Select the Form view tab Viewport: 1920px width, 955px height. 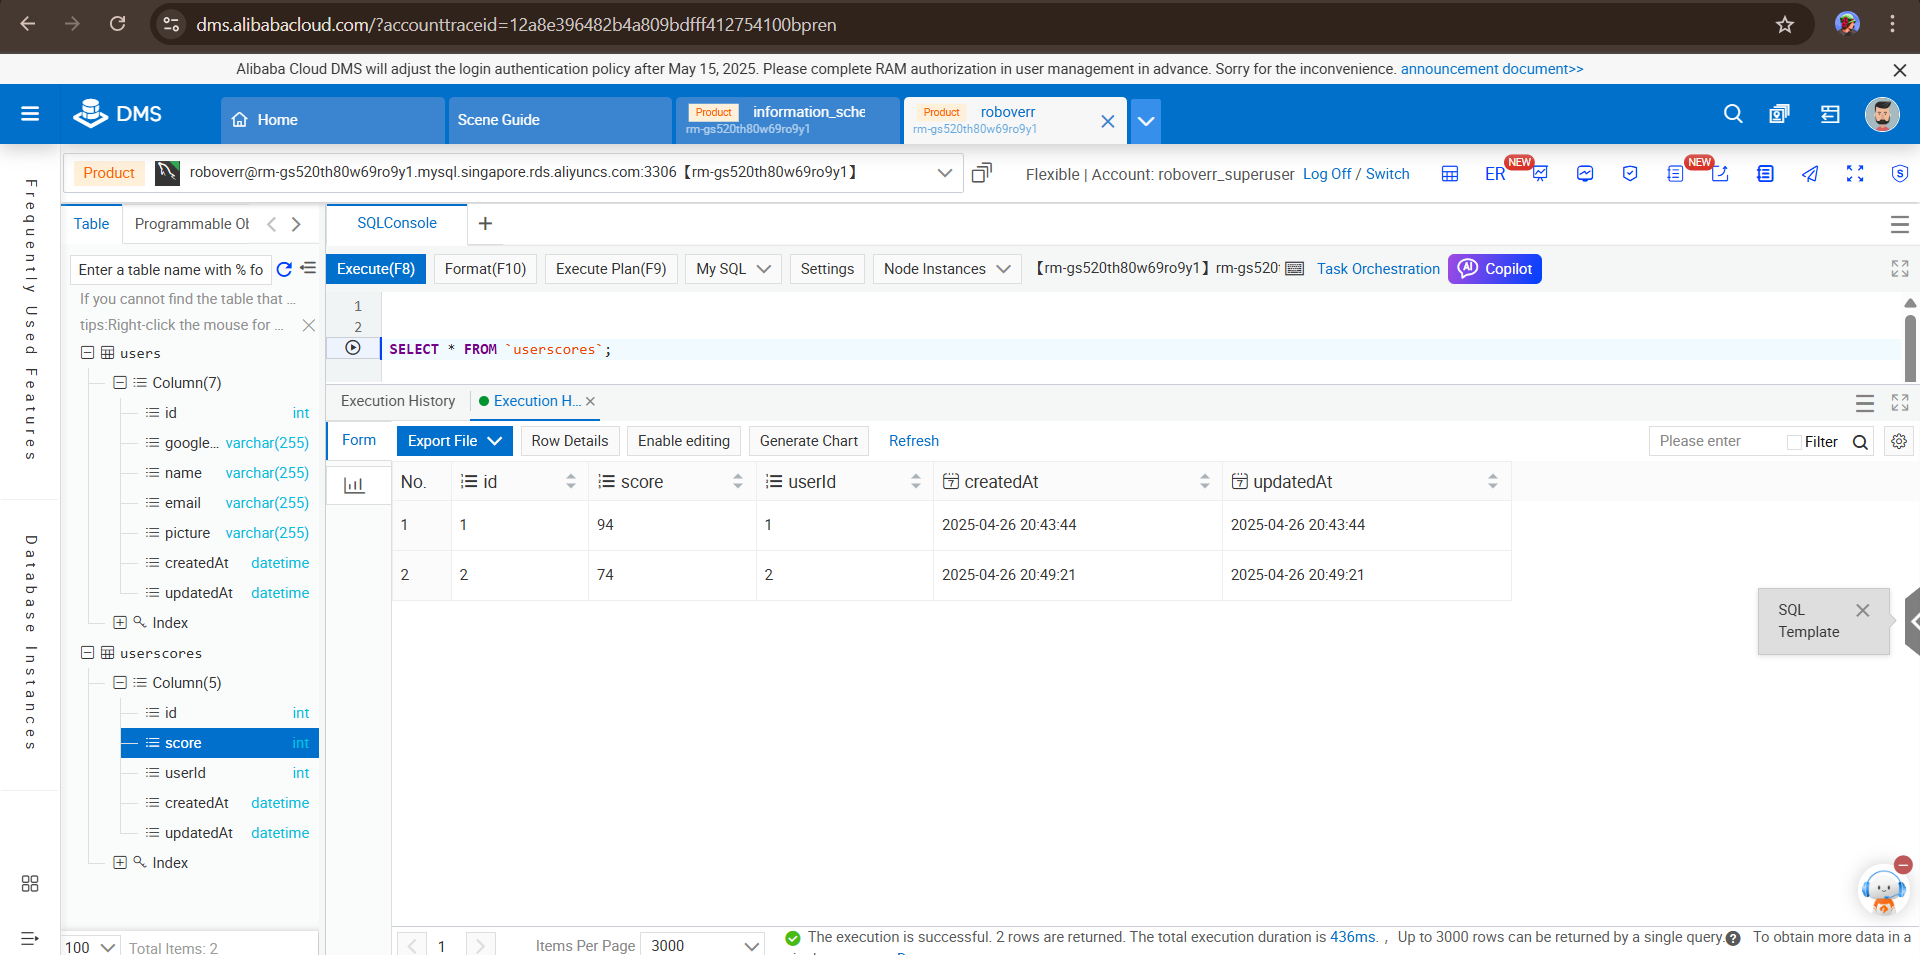pos(359,440)
